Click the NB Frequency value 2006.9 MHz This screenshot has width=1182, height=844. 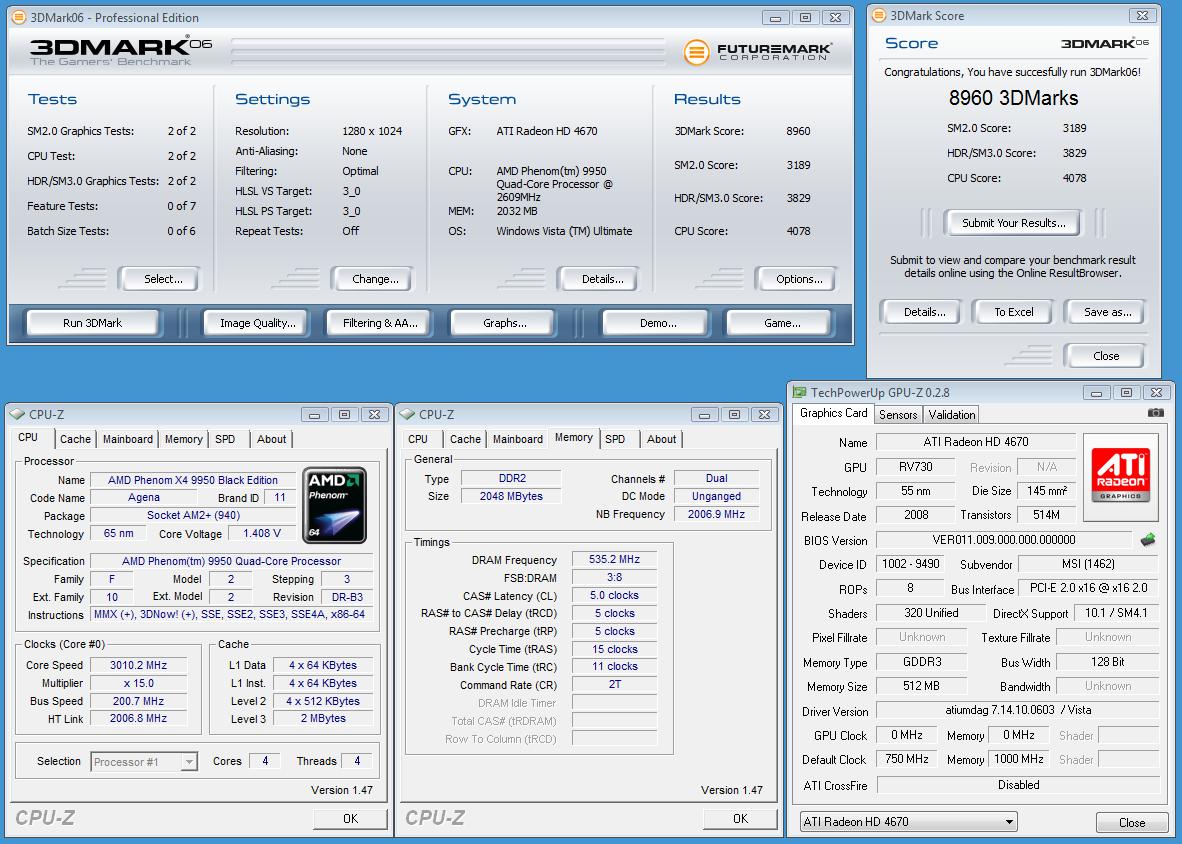point(715,514)
